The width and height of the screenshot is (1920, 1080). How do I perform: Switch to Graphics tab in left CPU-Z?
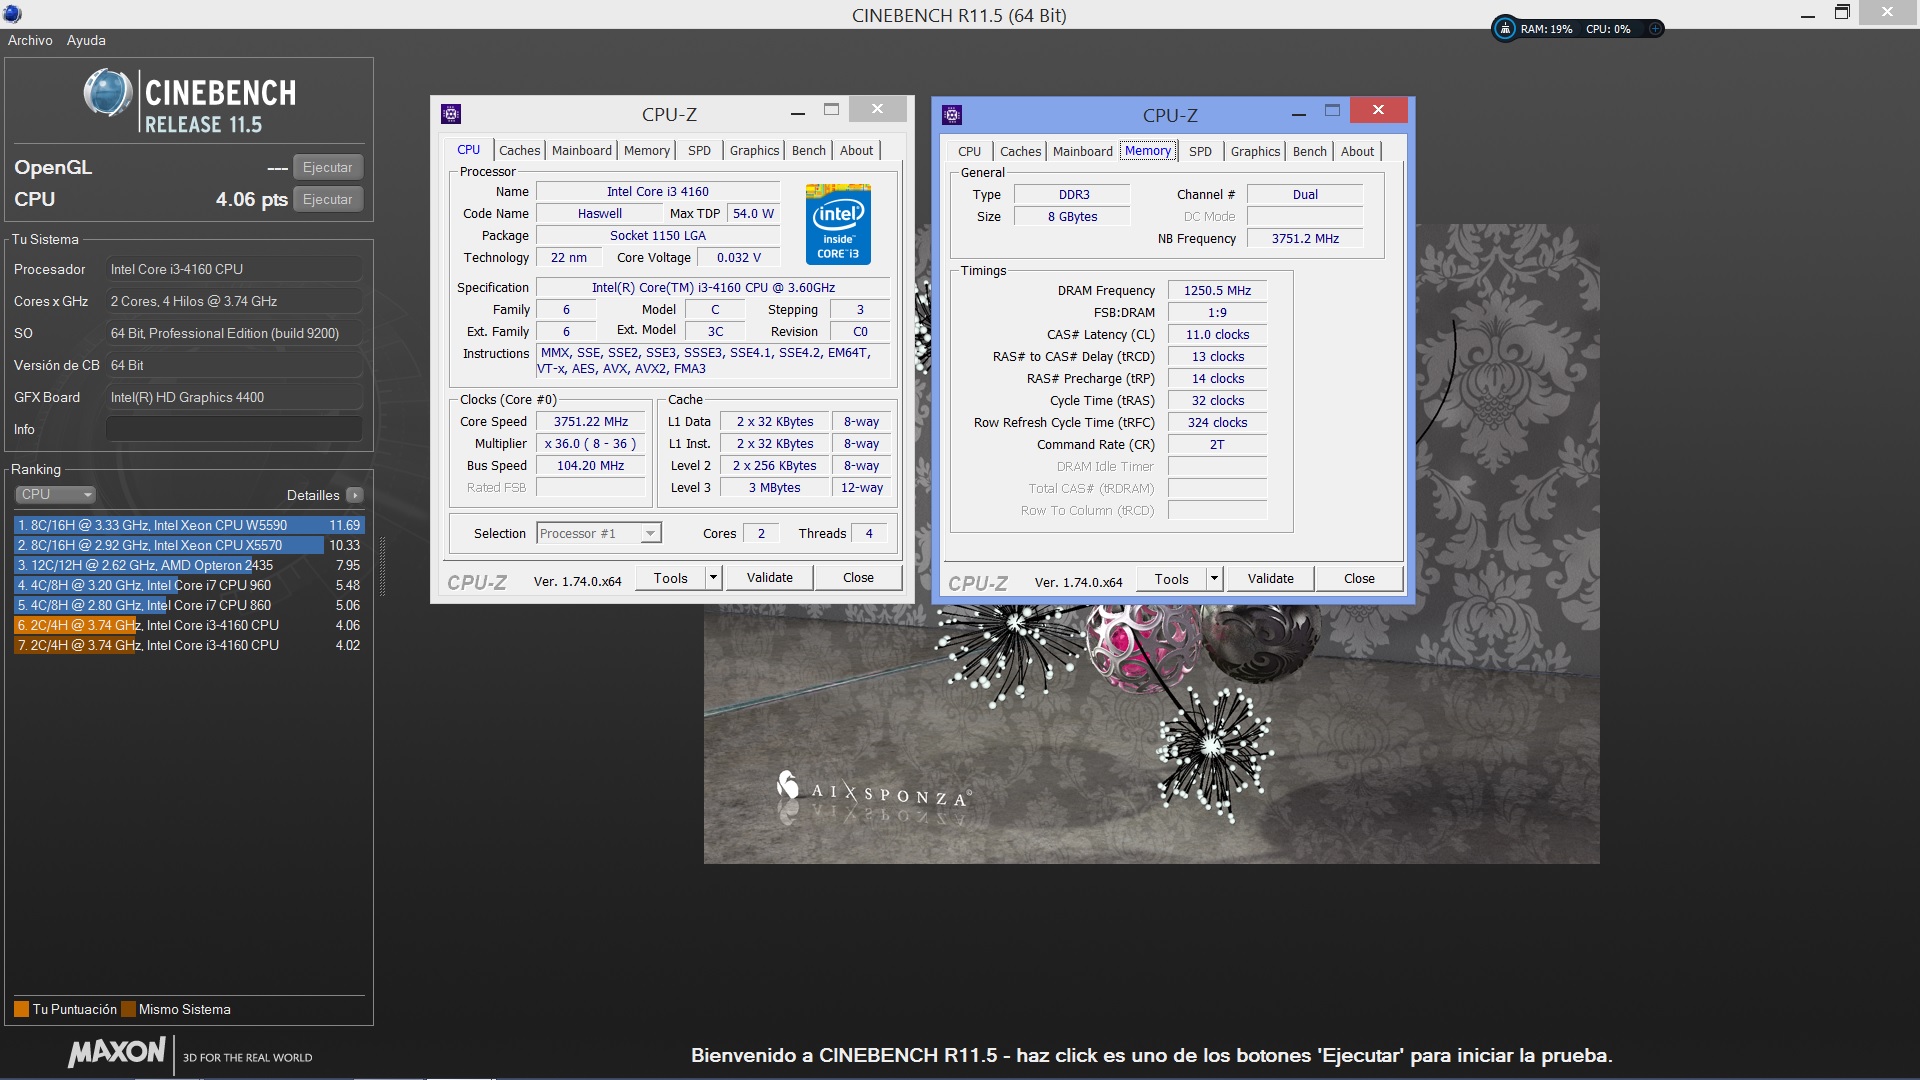coord(754,150)
